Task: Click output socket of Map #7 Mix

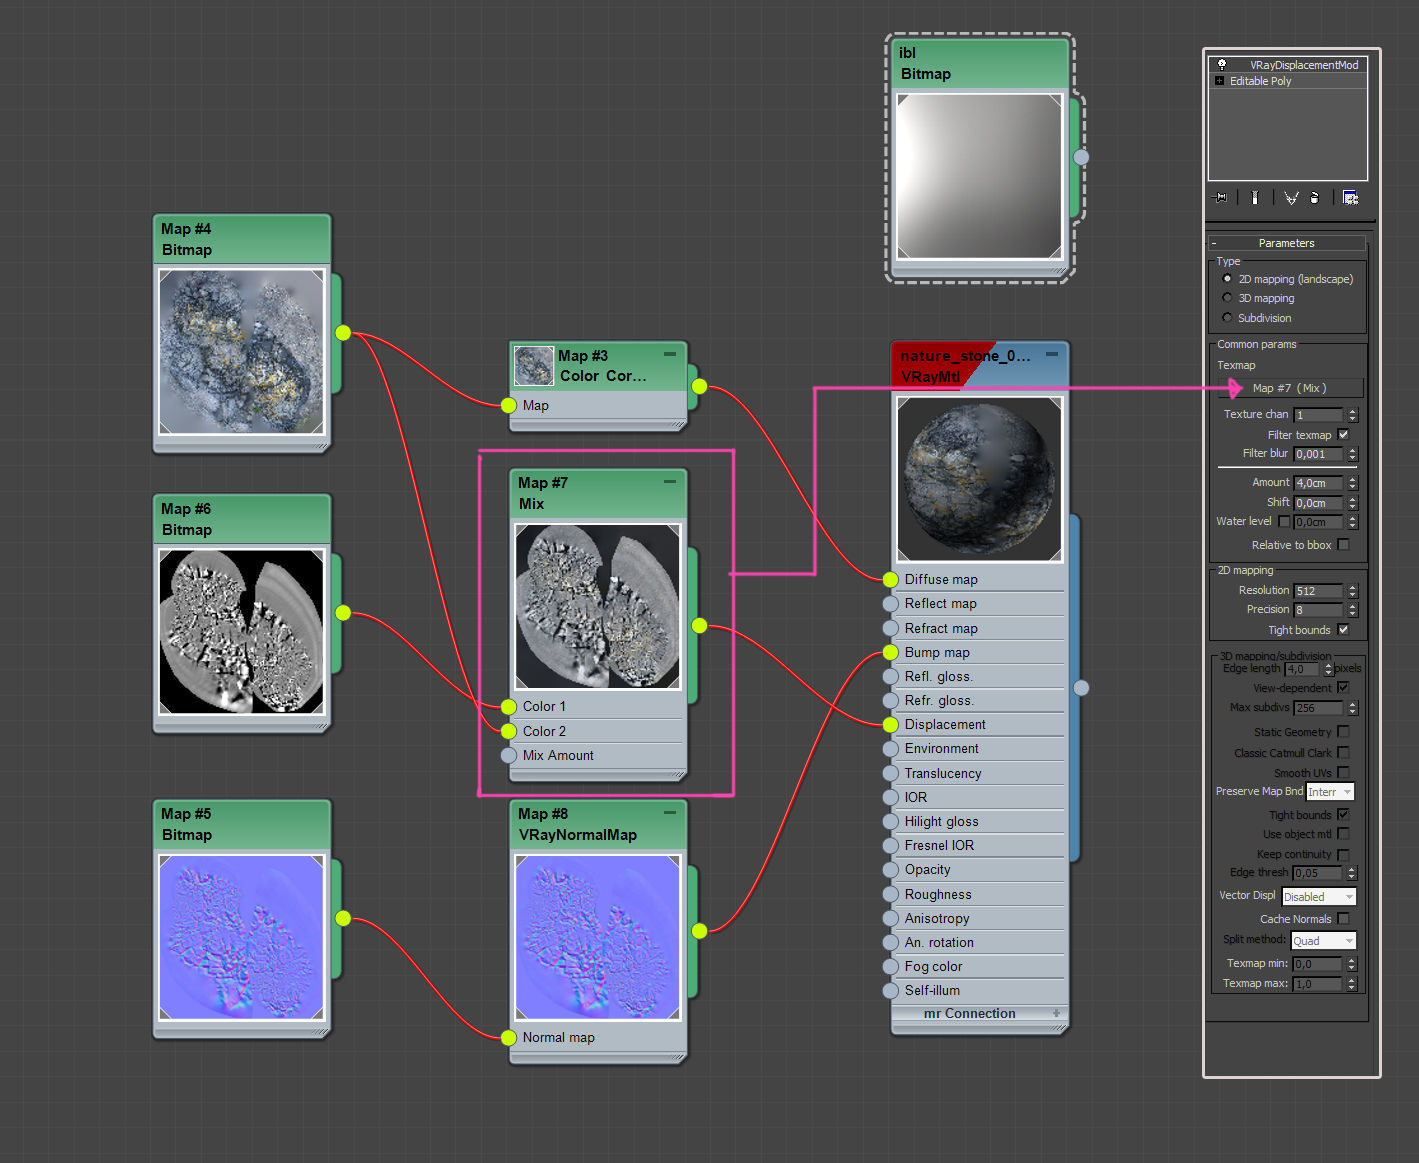Action: click(699, 625)
